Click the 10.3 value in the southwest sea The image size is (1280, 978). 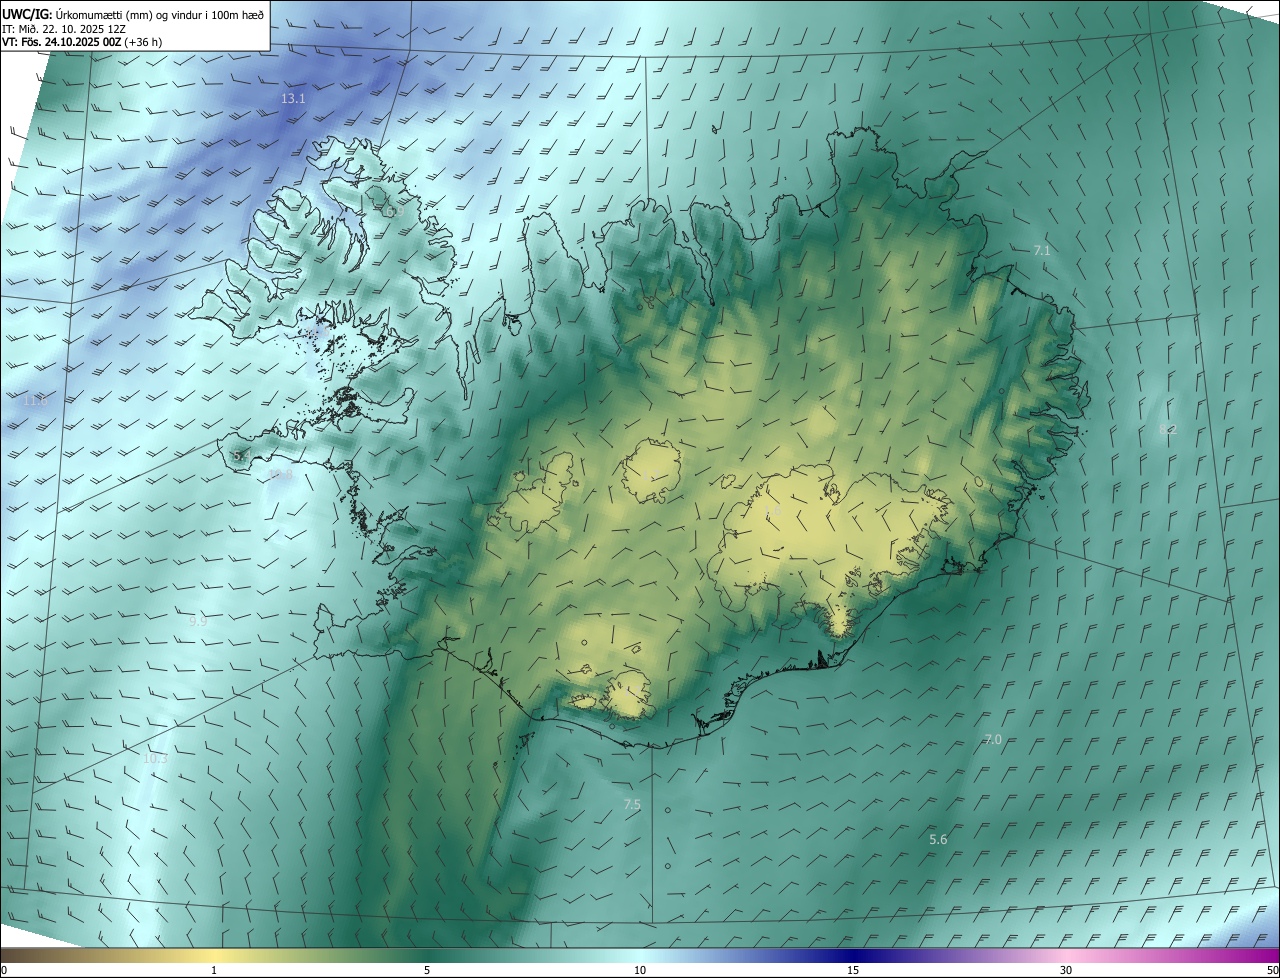[155, 758]
